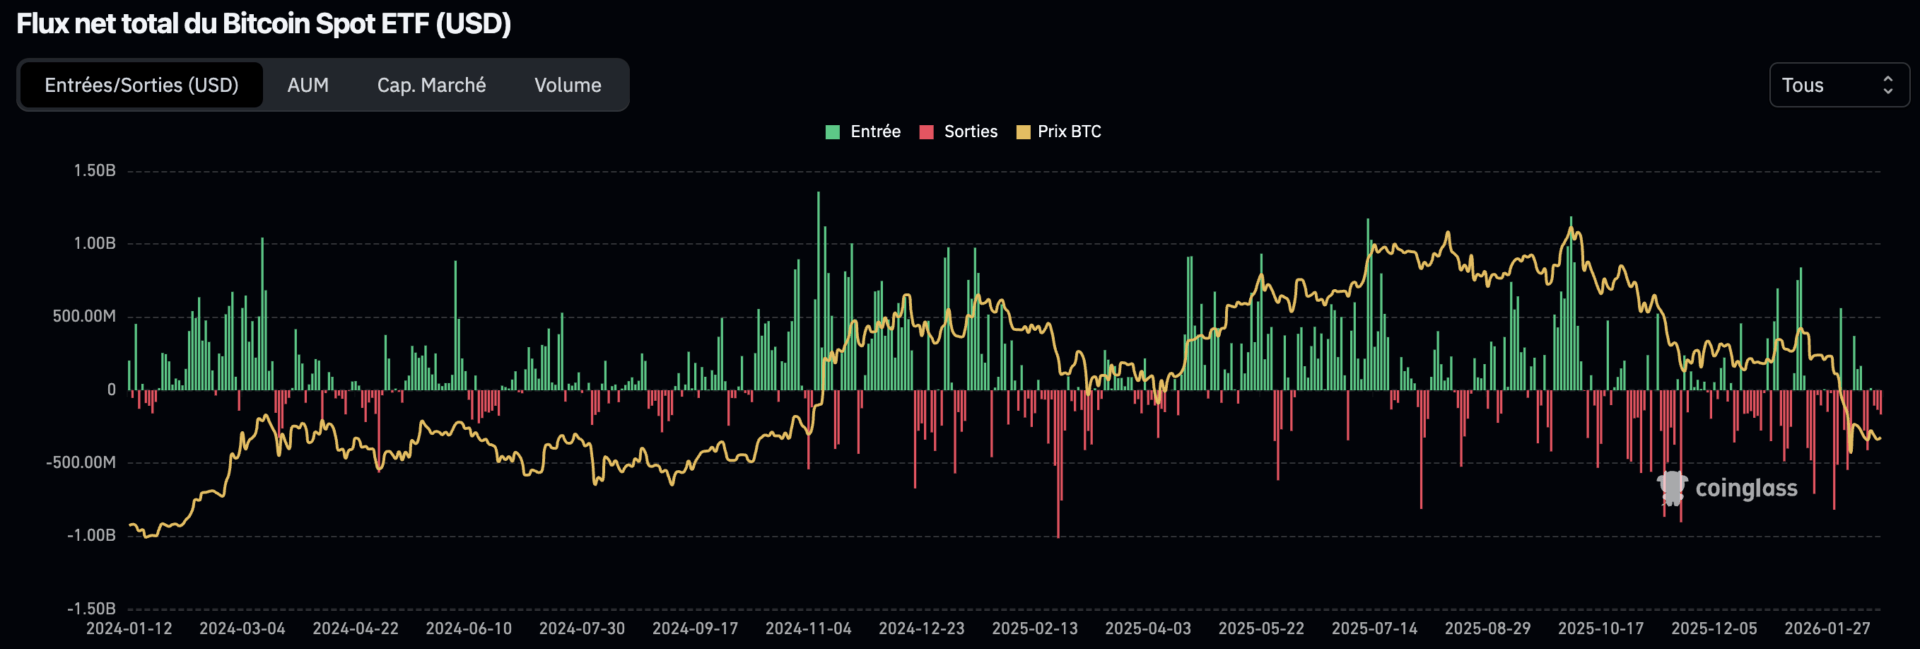1920x649 pixels.
Task: Hide the Sorties series via legend label
Action: coord(970,132)
